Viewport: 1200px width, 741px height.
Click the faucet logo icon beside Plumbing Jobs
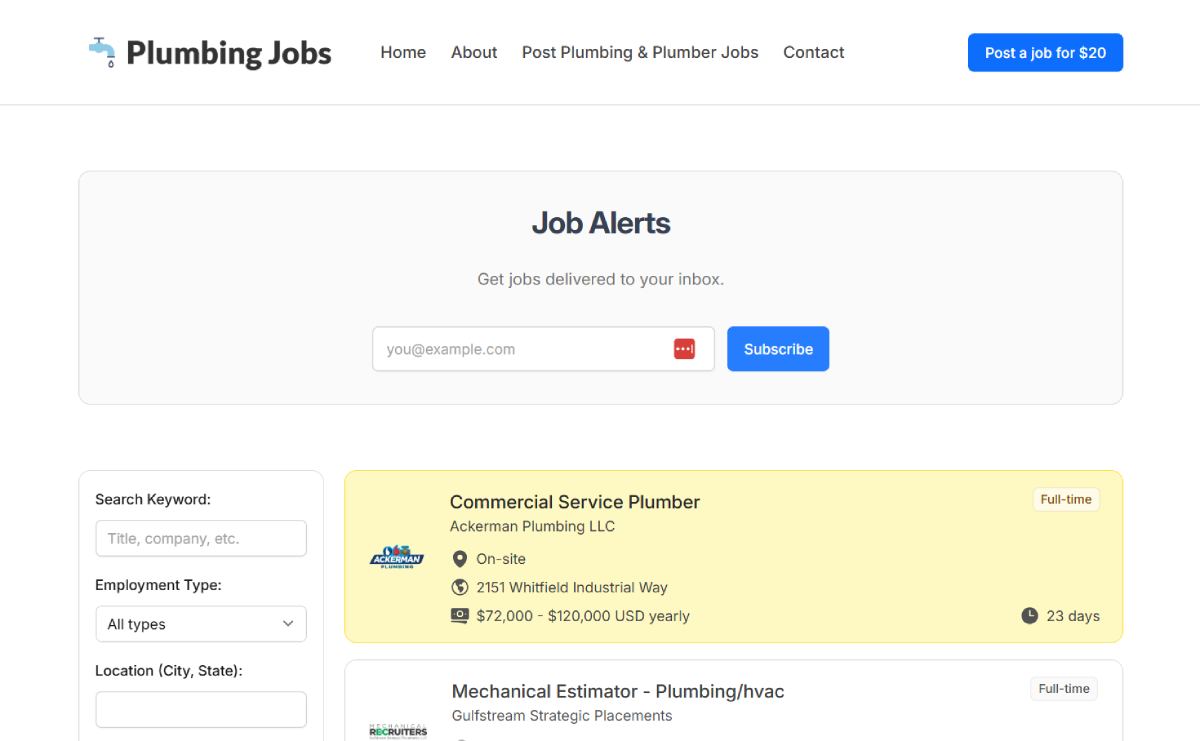coord(102,52)
